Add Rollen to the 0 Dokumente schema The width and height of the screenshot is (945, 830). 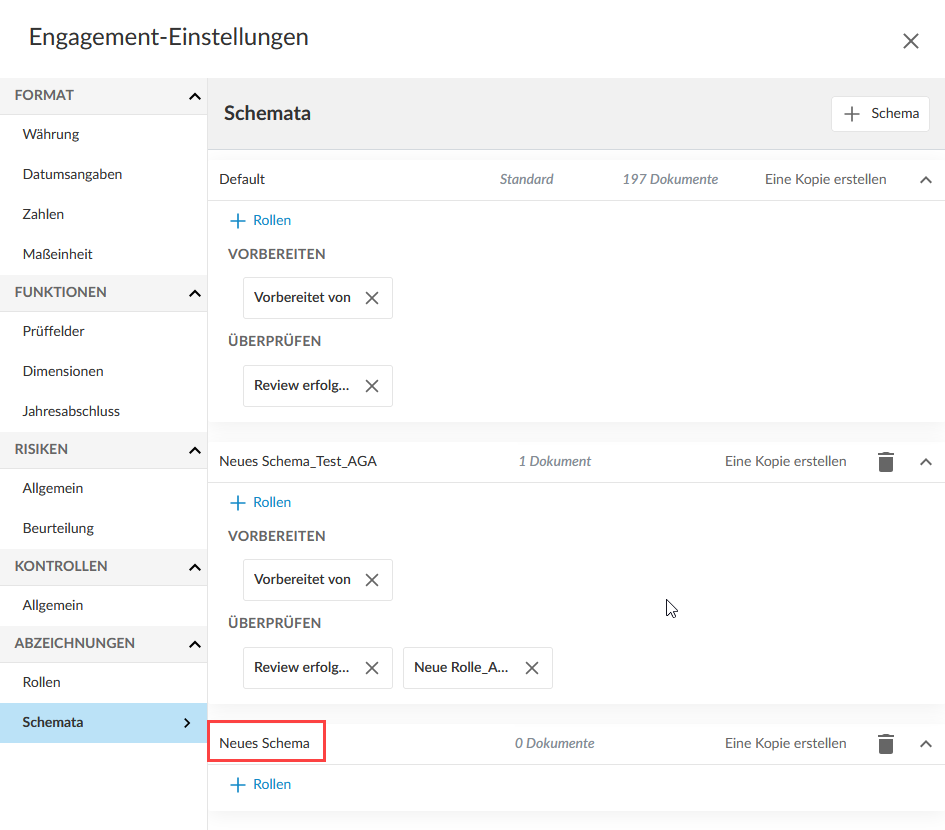coord(260,785)
